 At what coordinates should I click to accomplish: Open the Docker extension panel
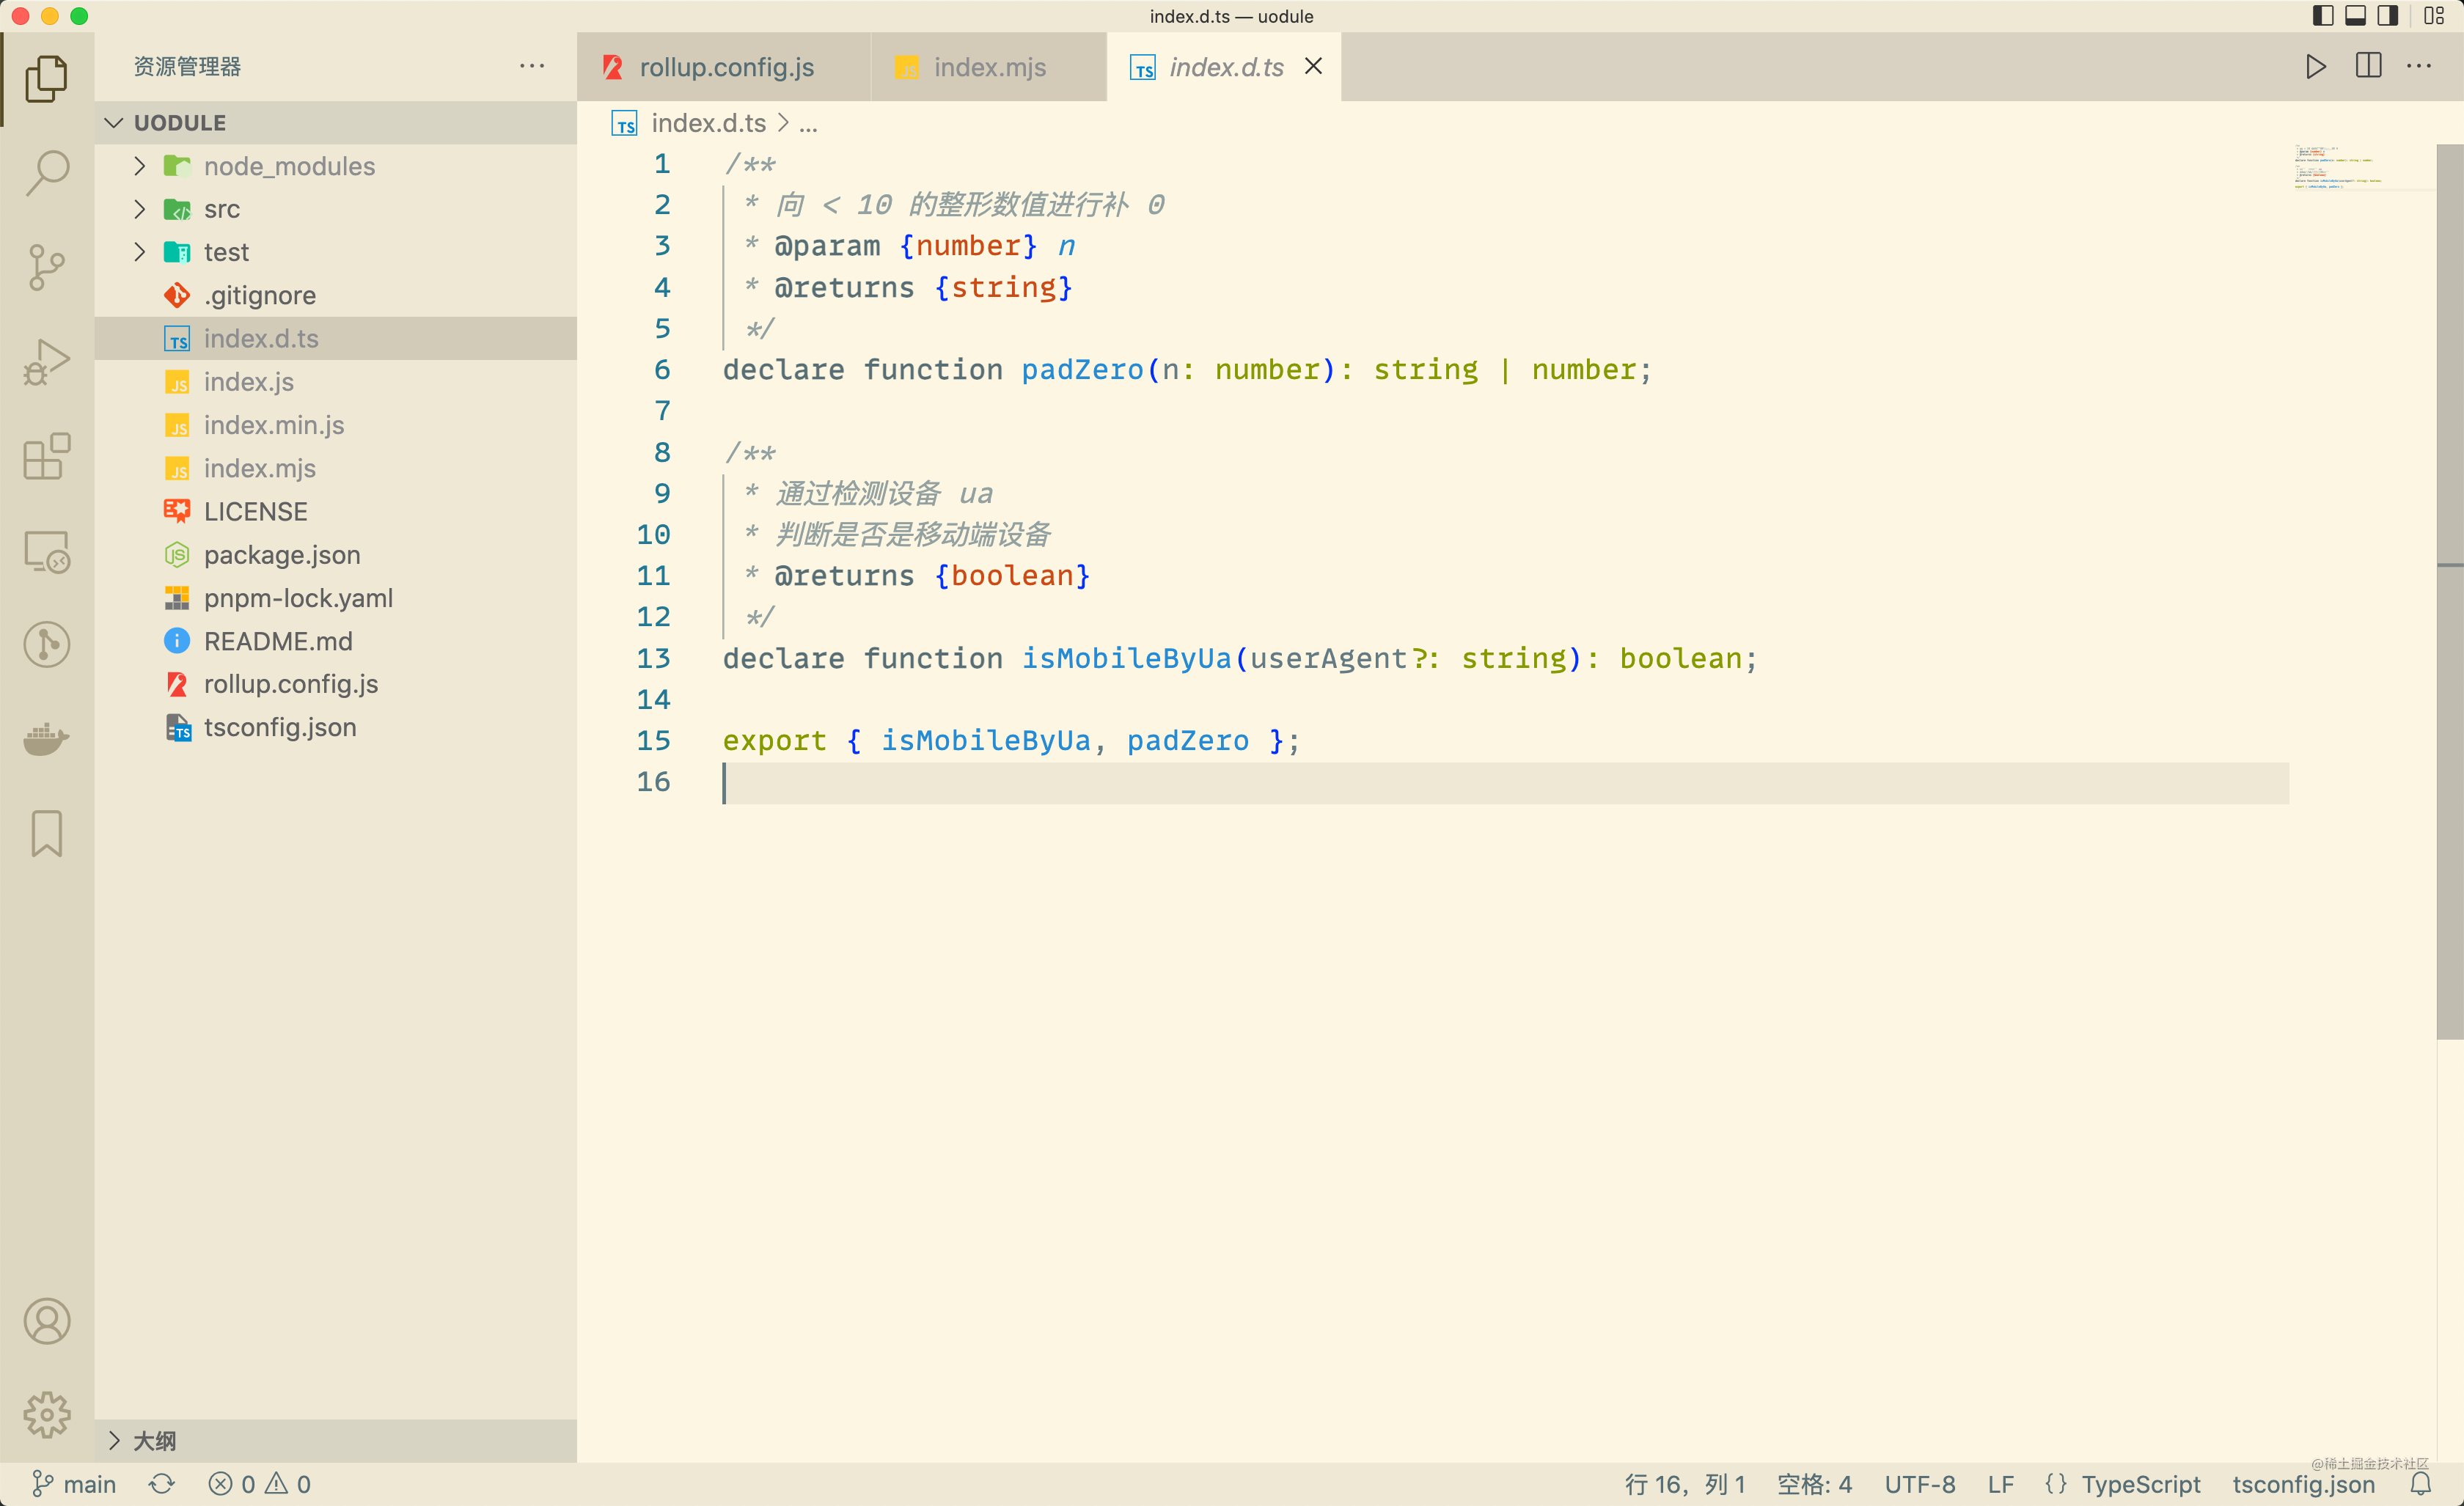tap(46, 740)
